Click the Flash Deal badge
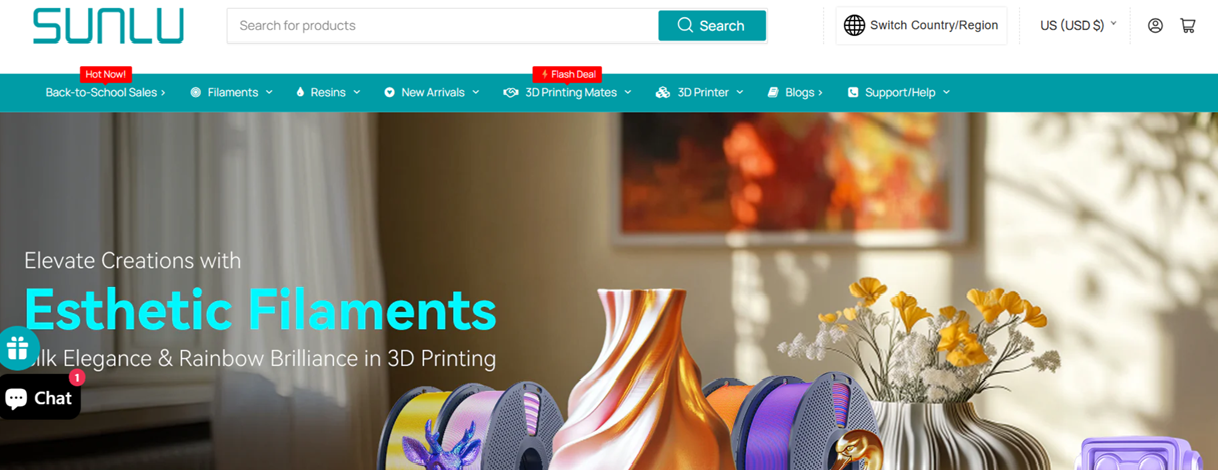 click(x=567, y=74)
